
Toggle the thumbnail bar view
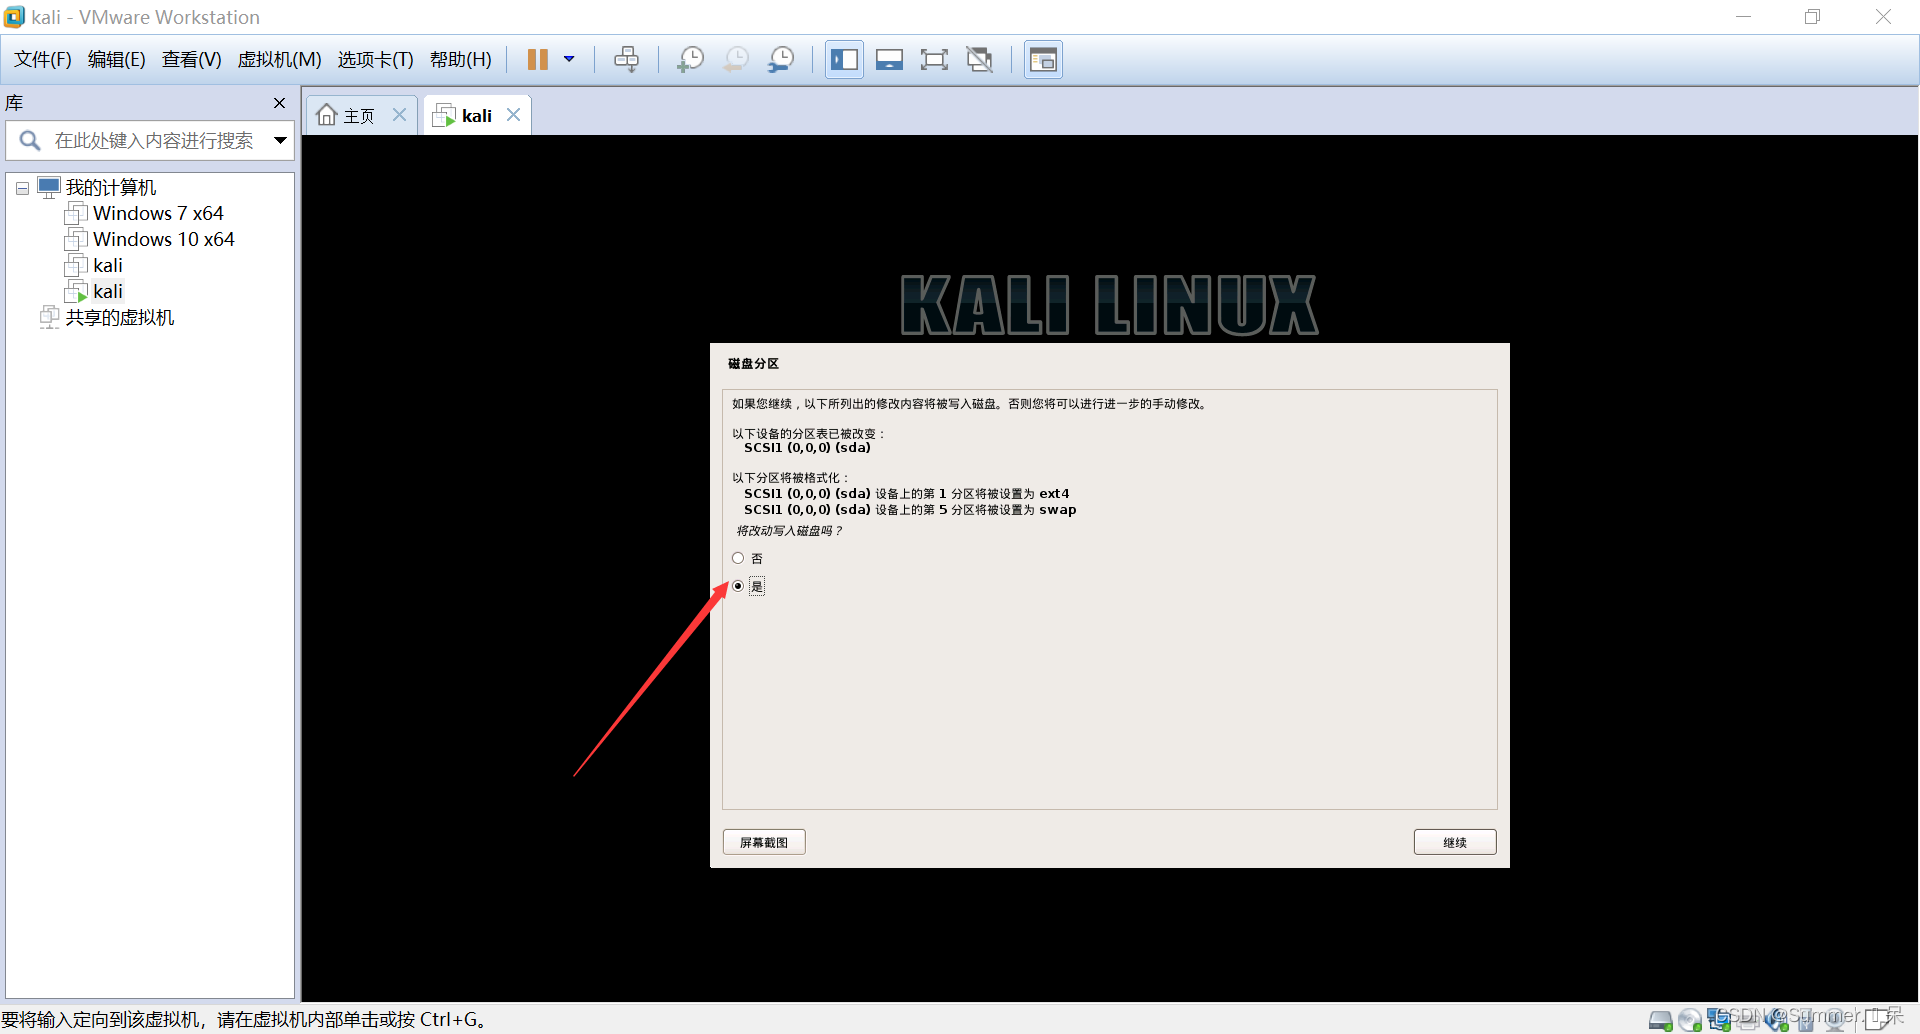click(x=889, y=60)
